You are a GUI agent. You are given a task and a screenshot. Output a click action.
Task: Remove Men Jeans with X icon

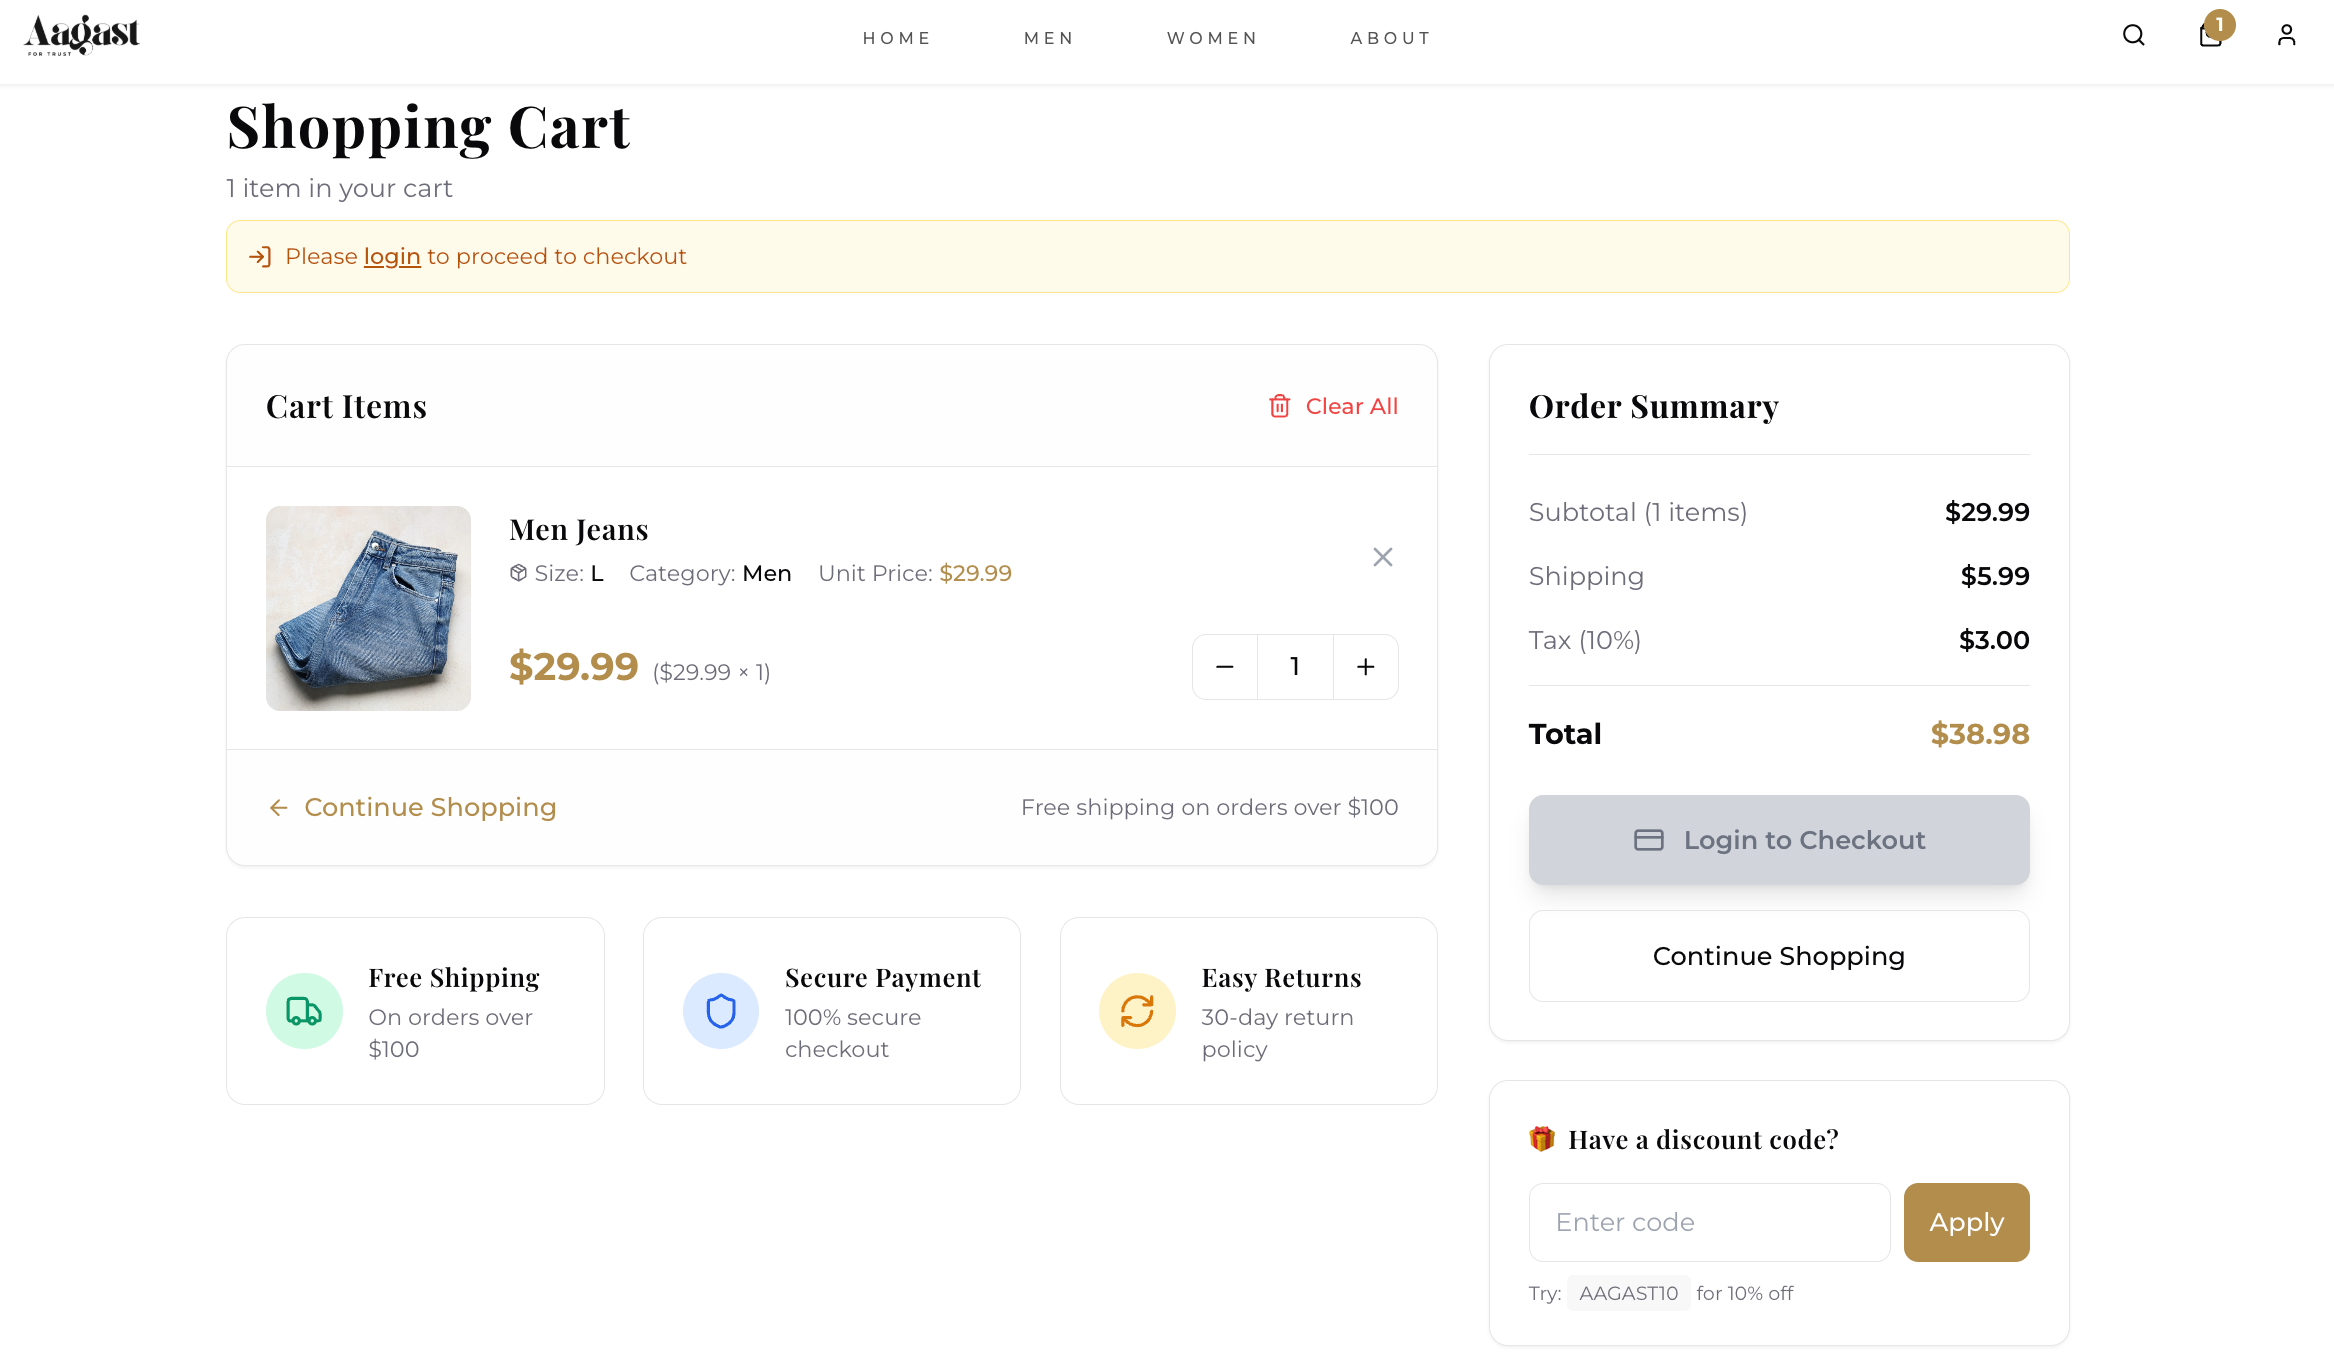[x=1382, y=557]
